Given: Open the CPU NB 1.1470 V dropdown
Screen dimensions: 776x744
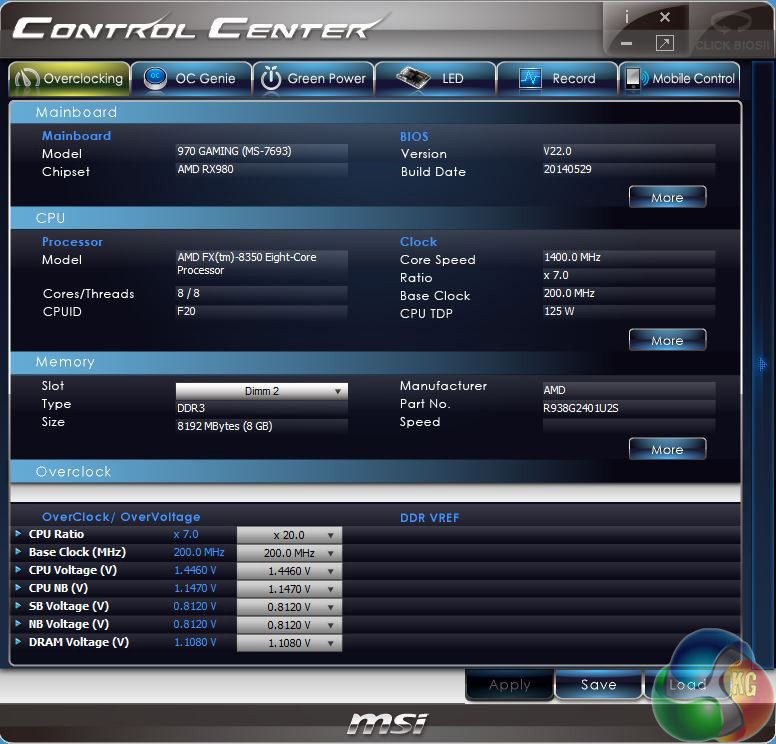Looking at the screenshot, I should [290, 589].
